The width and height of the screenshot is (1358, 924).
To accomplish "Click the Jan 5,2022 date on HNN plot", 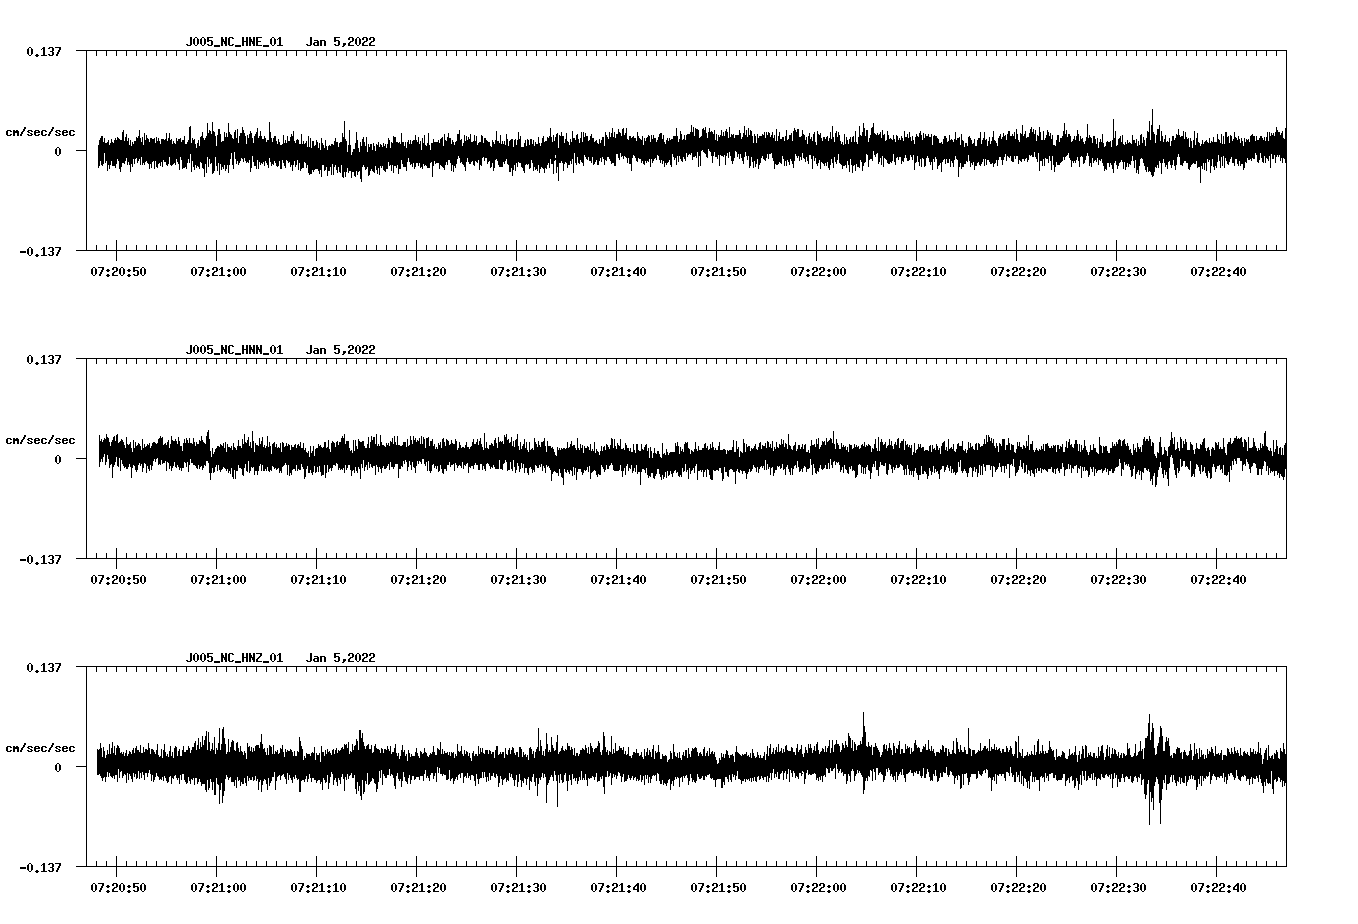I will pos(341,350).
